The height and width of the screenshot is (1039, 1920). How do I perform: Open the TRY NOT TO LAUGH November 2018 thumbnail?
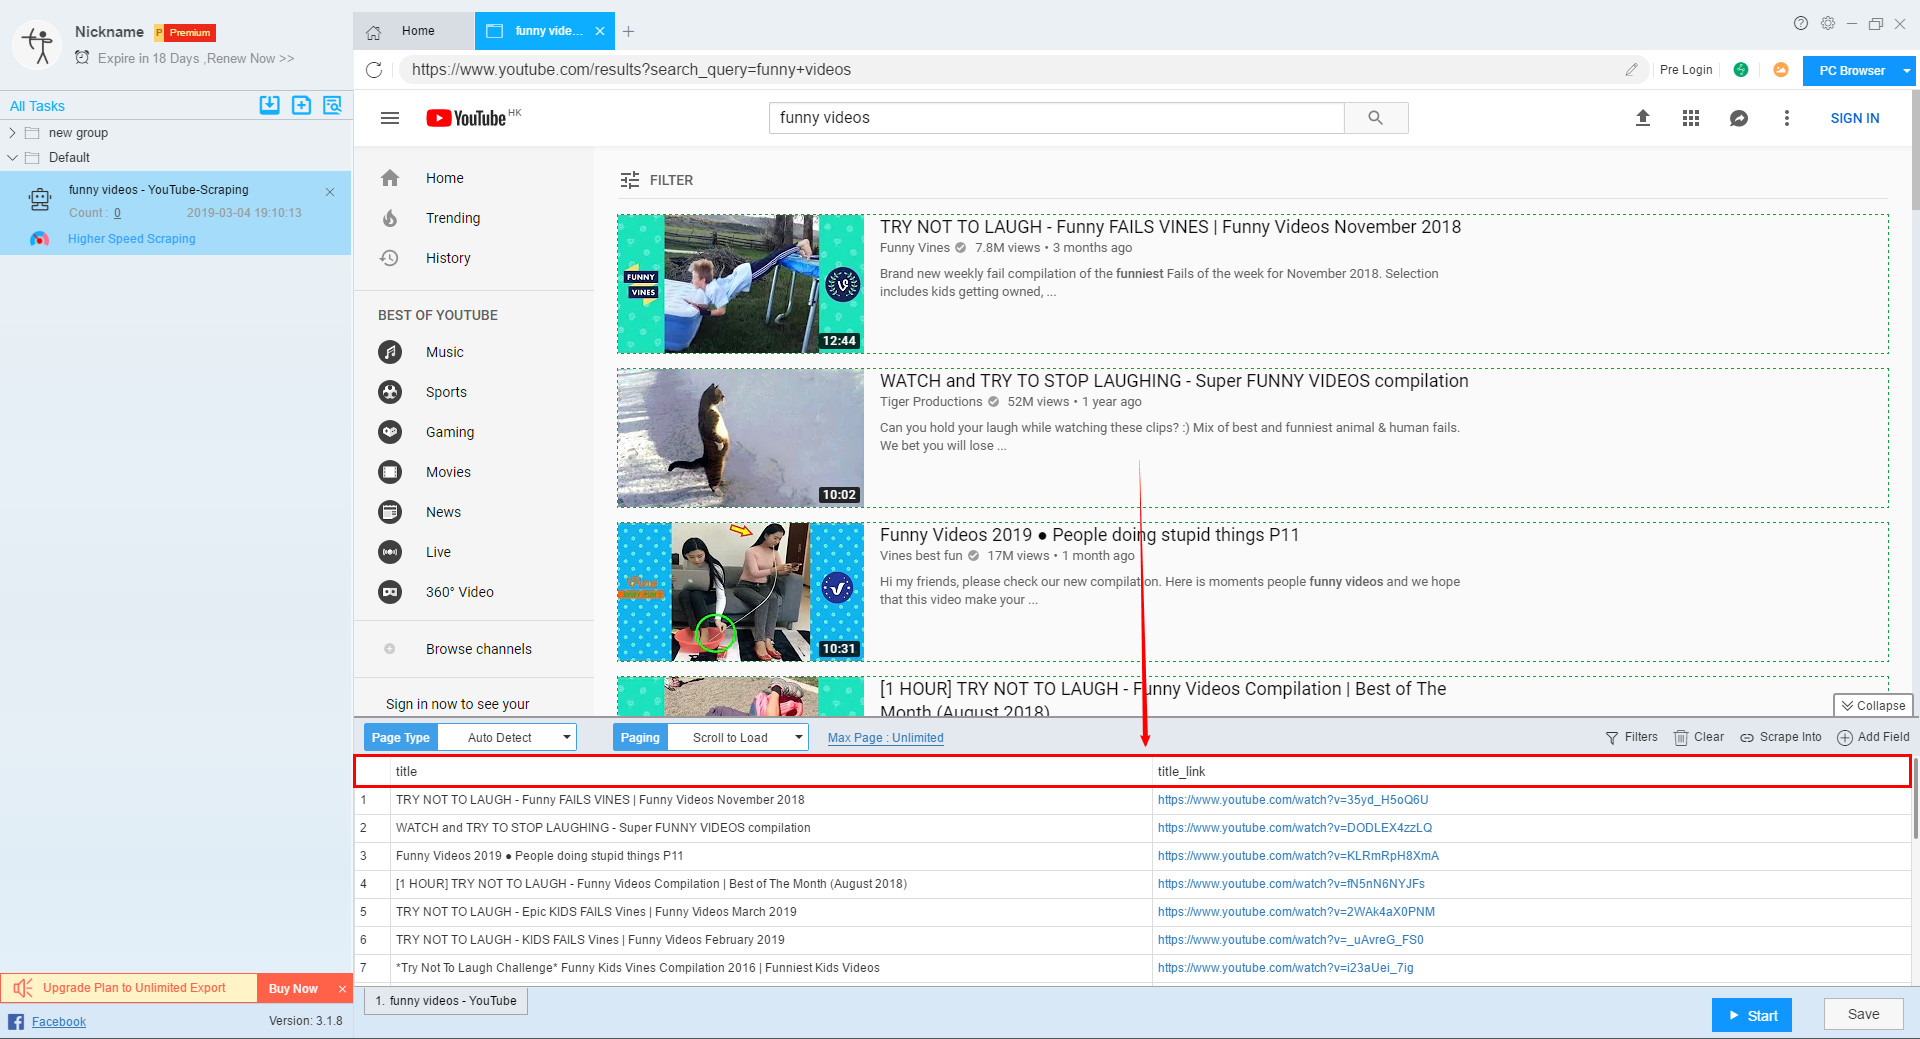point(741,284)
